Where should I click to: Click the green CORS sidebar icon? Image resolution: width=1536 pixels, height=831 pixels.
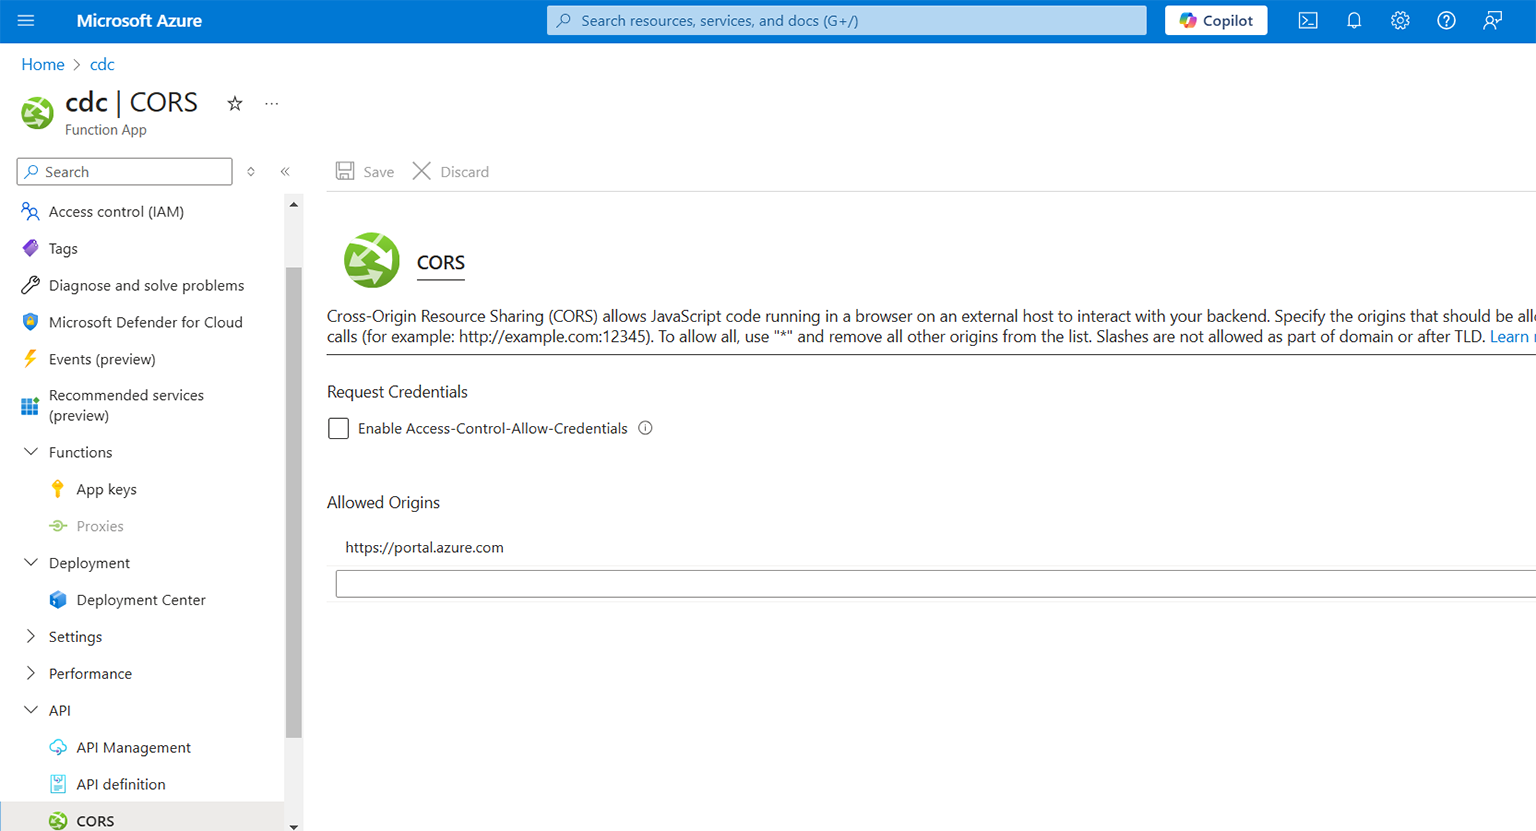click(x=58, y=821)
